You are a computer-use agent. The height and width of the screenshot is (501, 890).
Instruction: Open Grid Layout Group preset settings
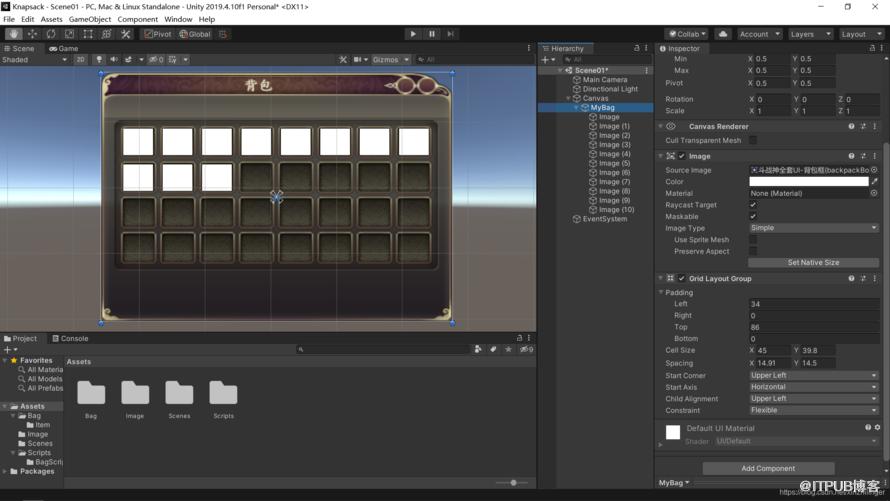863,279
